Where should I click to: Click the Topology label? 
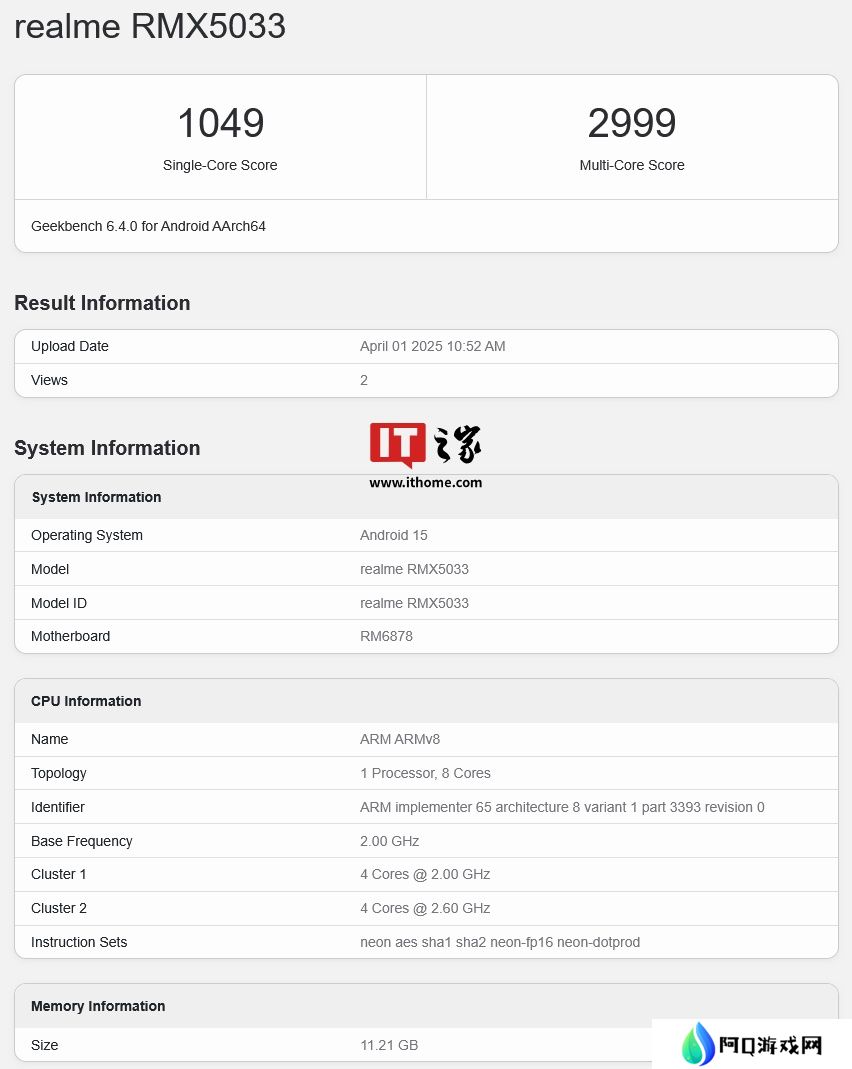59,773
